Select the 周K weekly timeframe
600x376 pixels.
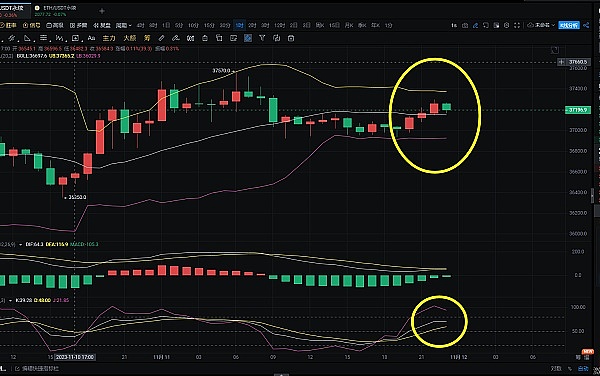click(320, 25)
